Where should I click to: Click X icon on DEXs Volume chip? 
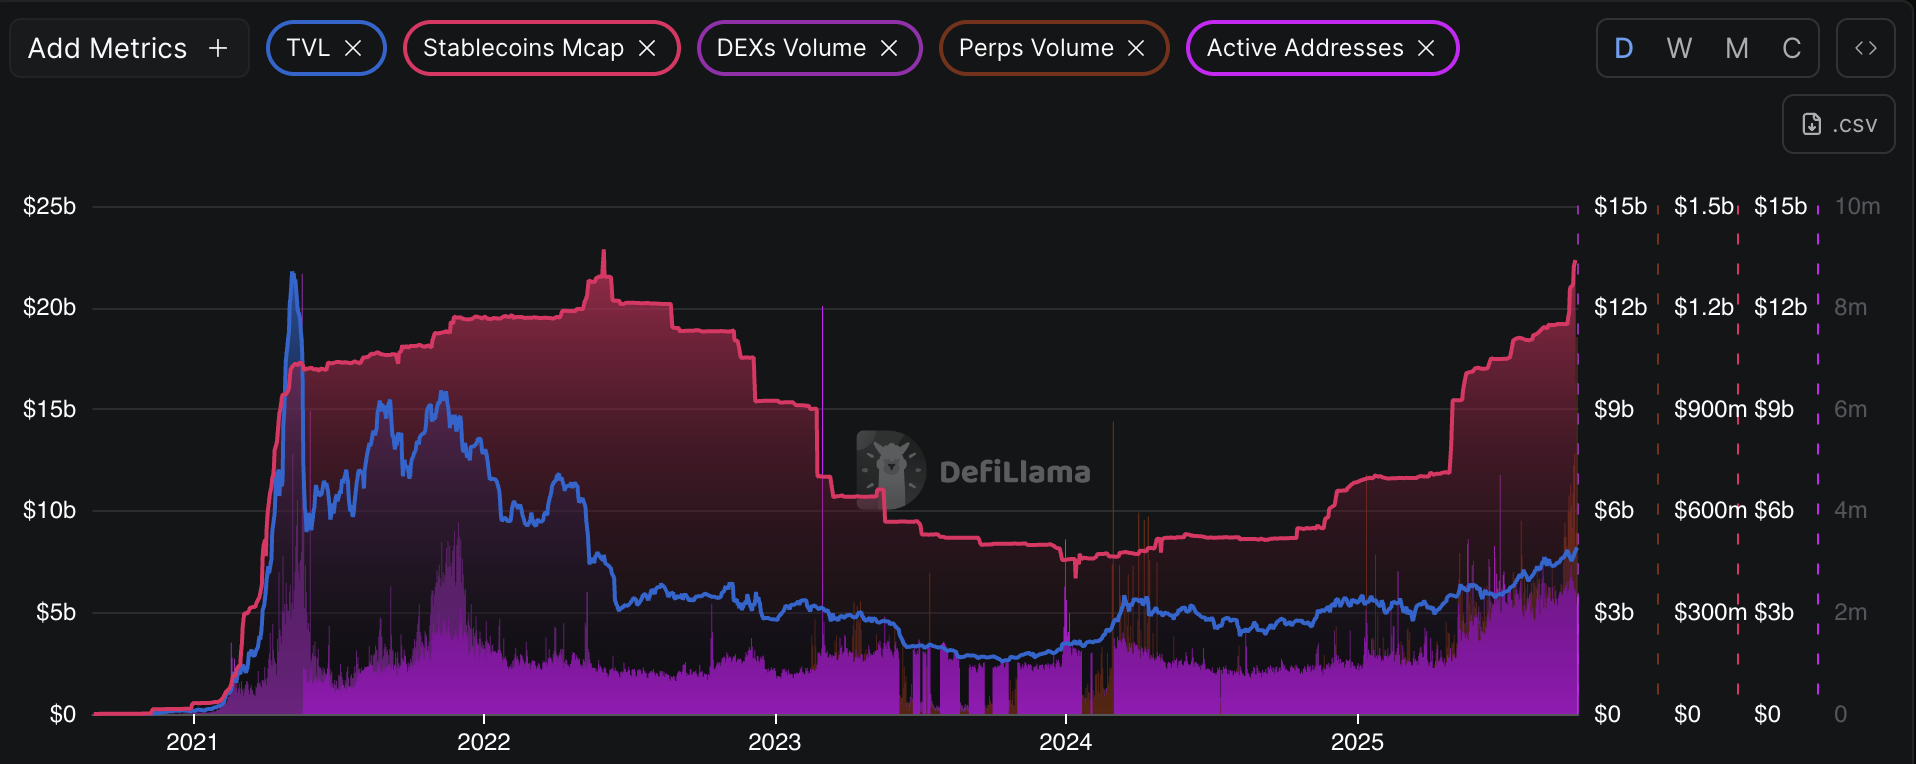click(889, 48)
